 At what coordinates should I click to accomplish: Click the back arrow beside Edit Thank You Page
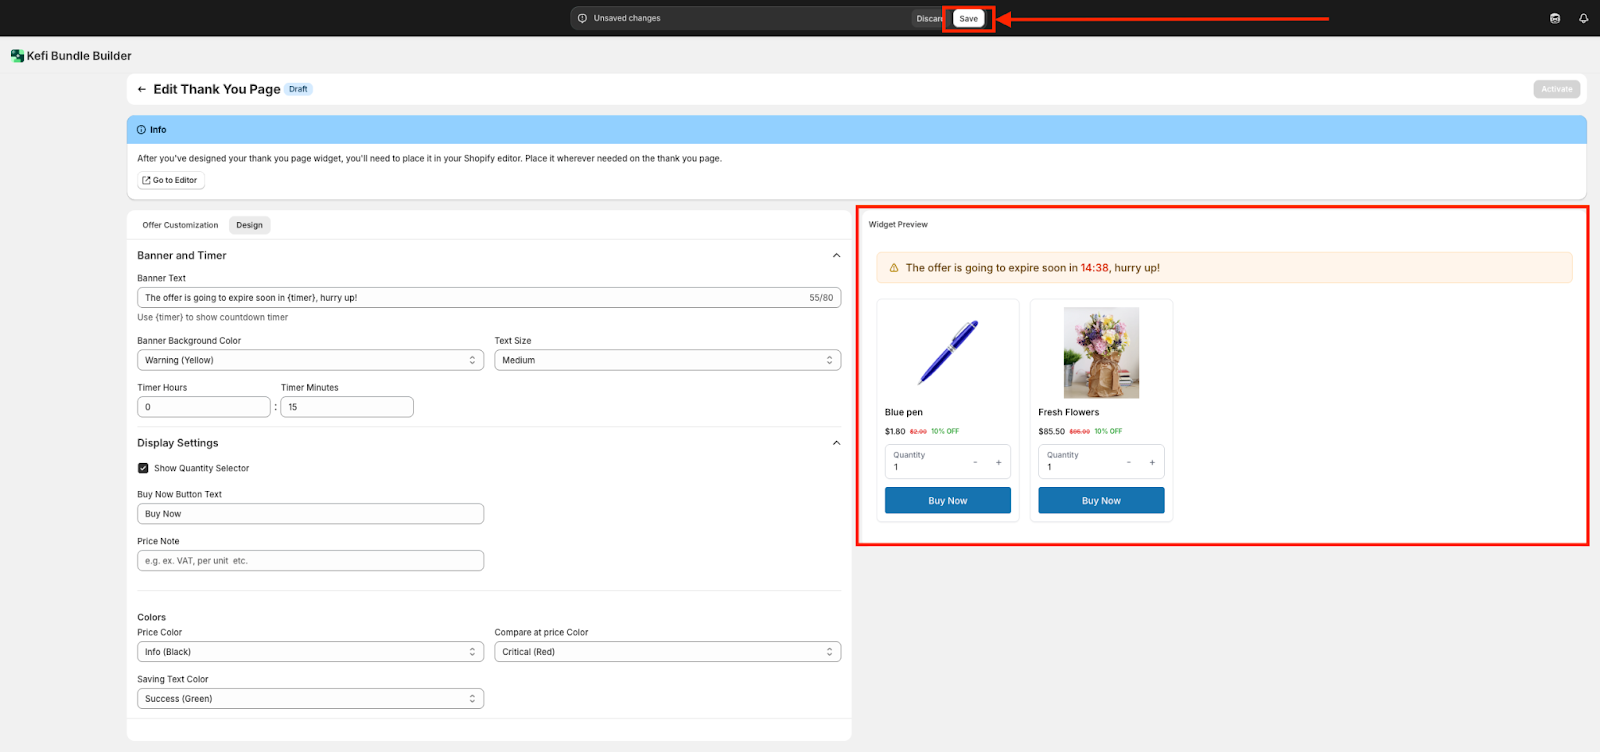coord(142,89)
